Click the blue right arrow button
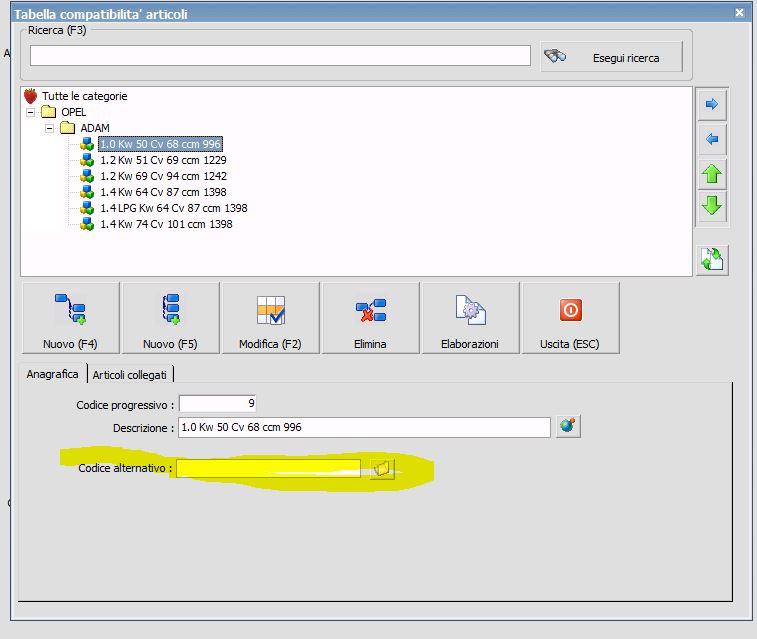Viewport: 757px width, 639px height. (x=712, y=104)
